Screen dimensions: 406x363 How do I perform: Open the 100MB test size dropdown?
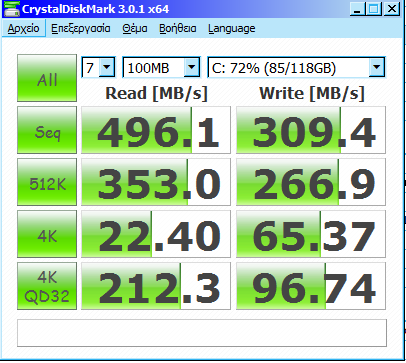(161, 67)
